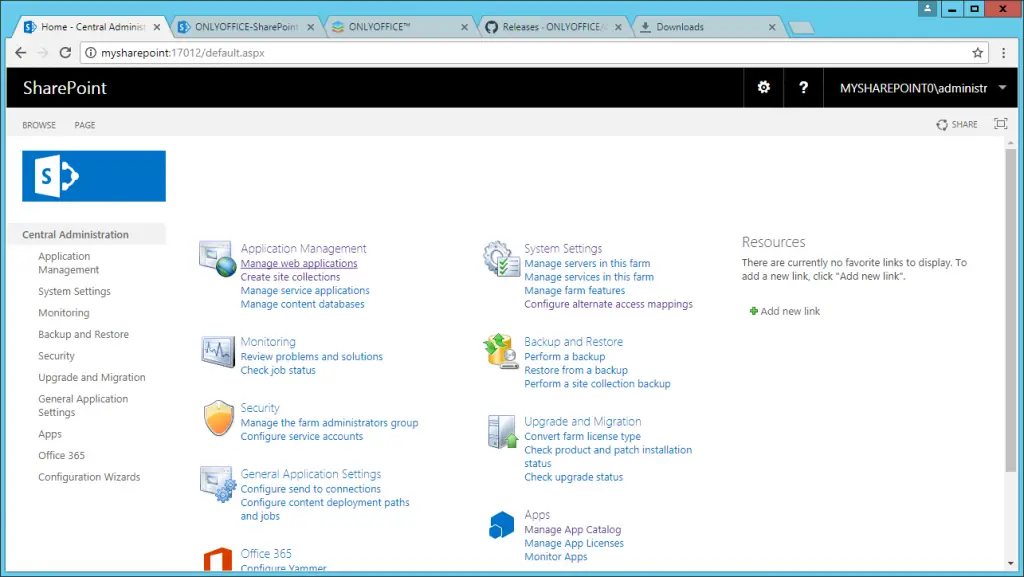The image size is (1024, 577).
Task: Select Backup and Restore in left navigation
Action: (x=84, y=334)
